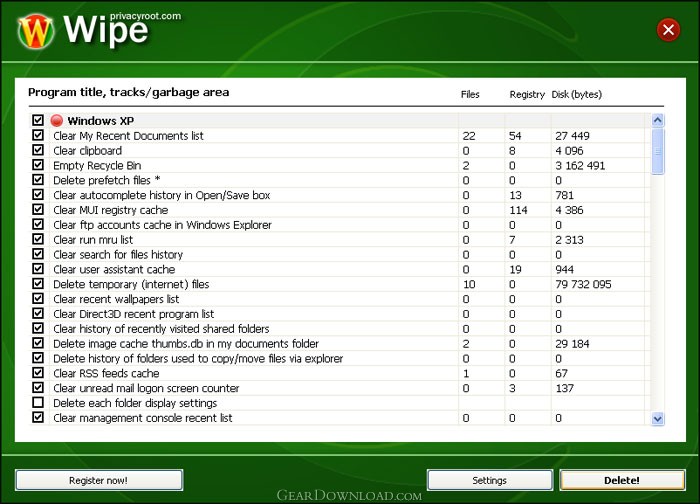Click the list scroll up arrow
Screen dimensions: 700x504
point(658,120)
